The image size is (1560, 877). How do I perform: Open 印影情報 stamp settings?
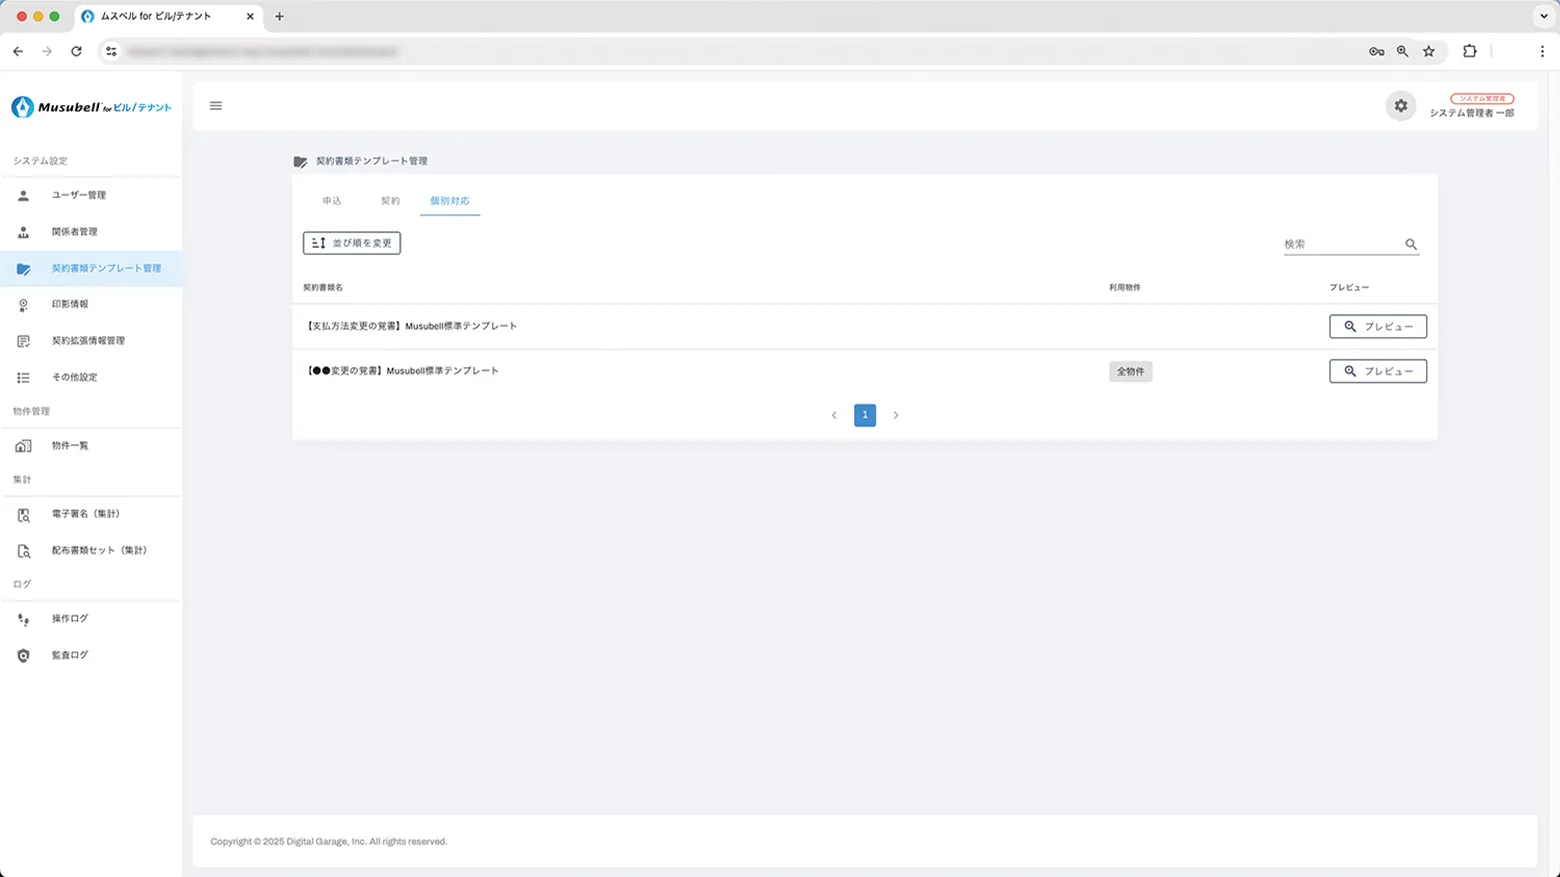(x=70, y=304)
